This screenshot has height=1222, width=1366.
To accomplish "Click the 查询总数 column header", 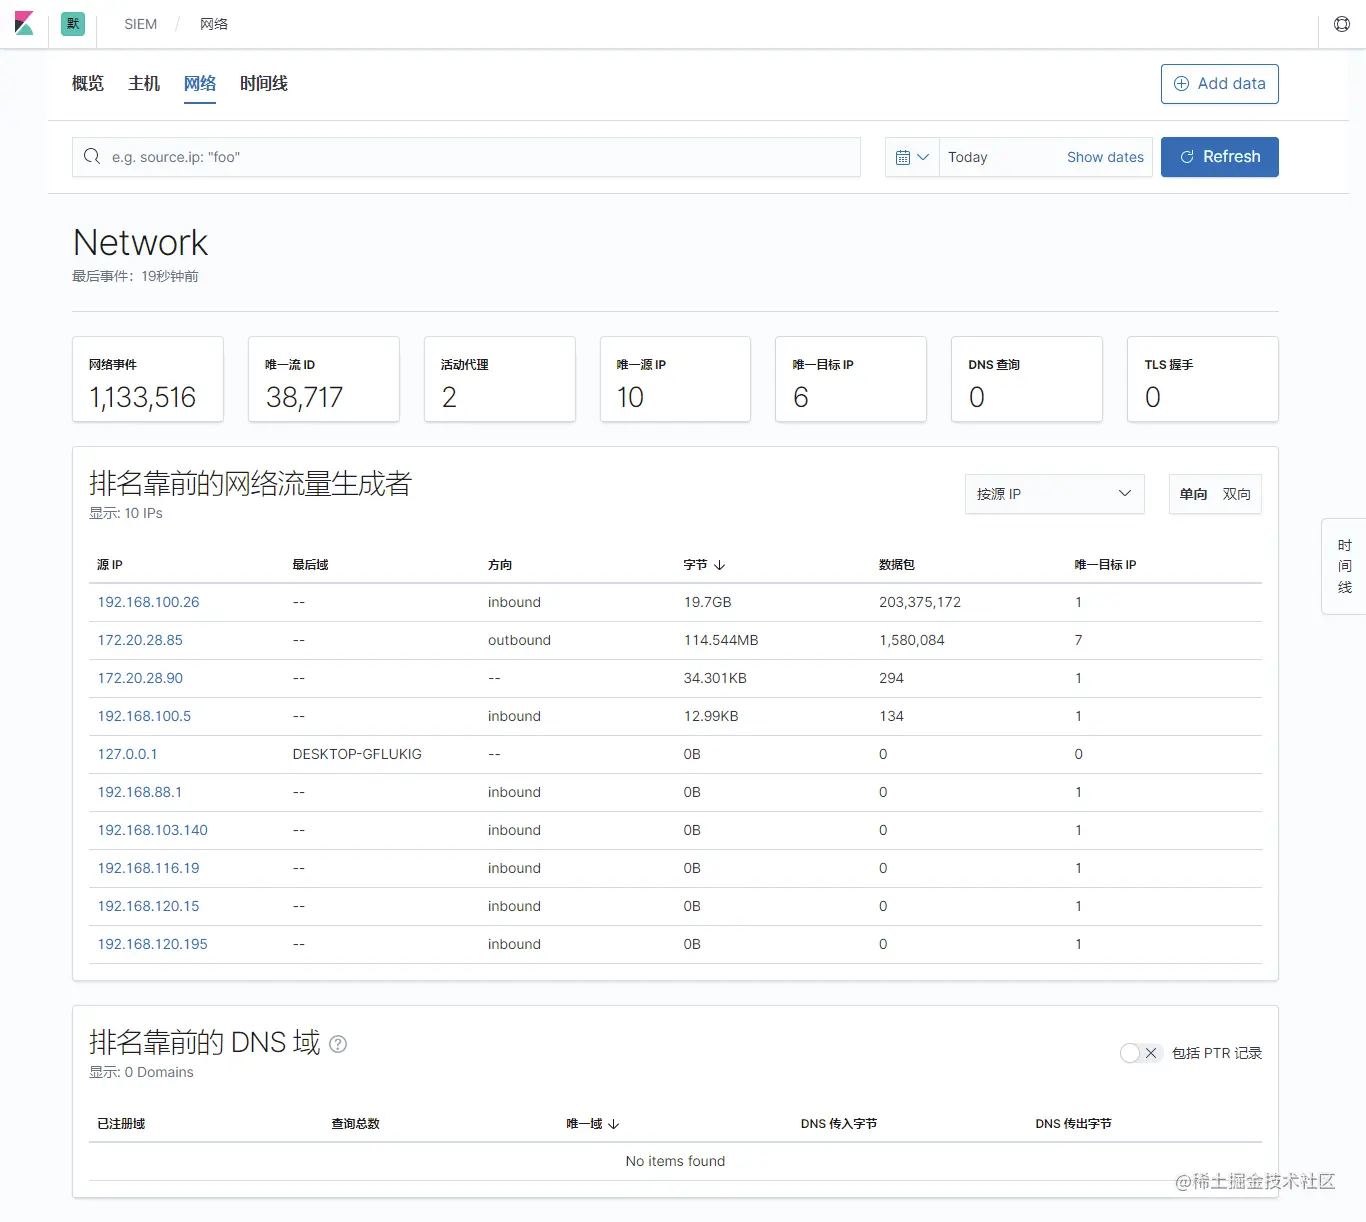I will (x=356, y=1124).
